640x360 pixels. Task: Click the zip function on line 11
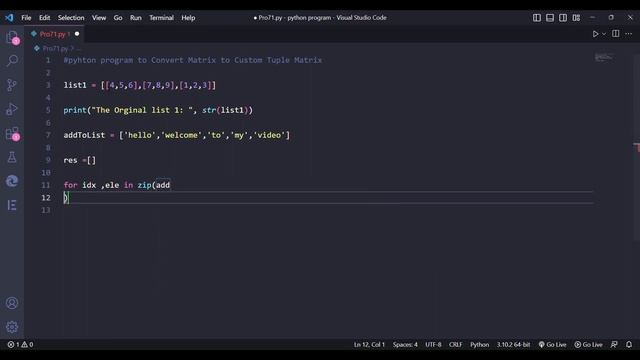pyautogui.click(x=144, y=185)
